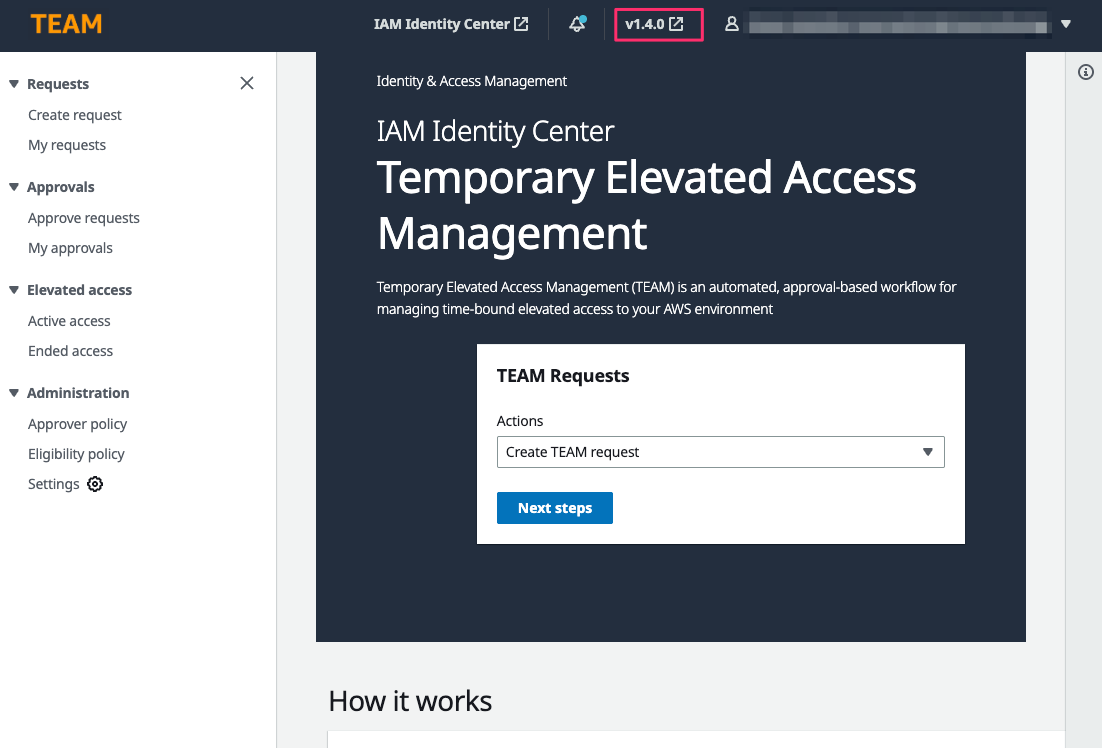This screenshot has height=748, width=1102.
Task: Open the info help panel icon
Action: 1086,72
